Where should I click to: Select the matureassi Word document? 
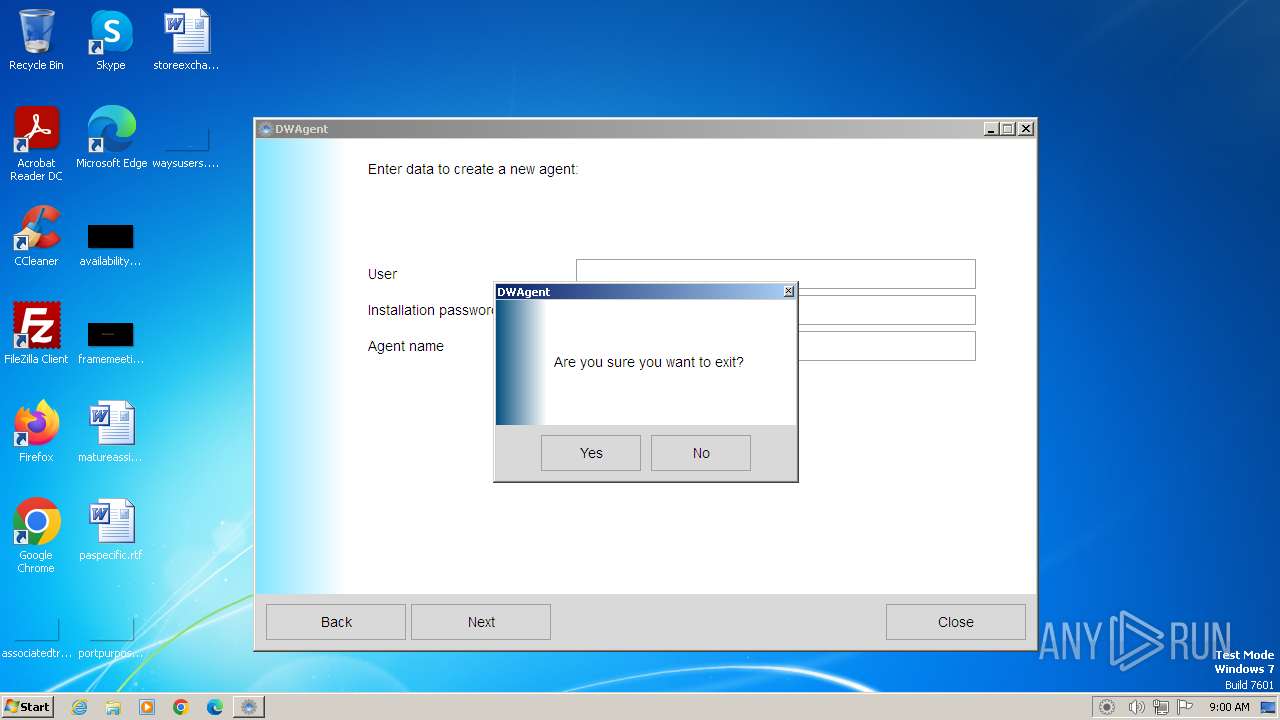click(110, 432)
